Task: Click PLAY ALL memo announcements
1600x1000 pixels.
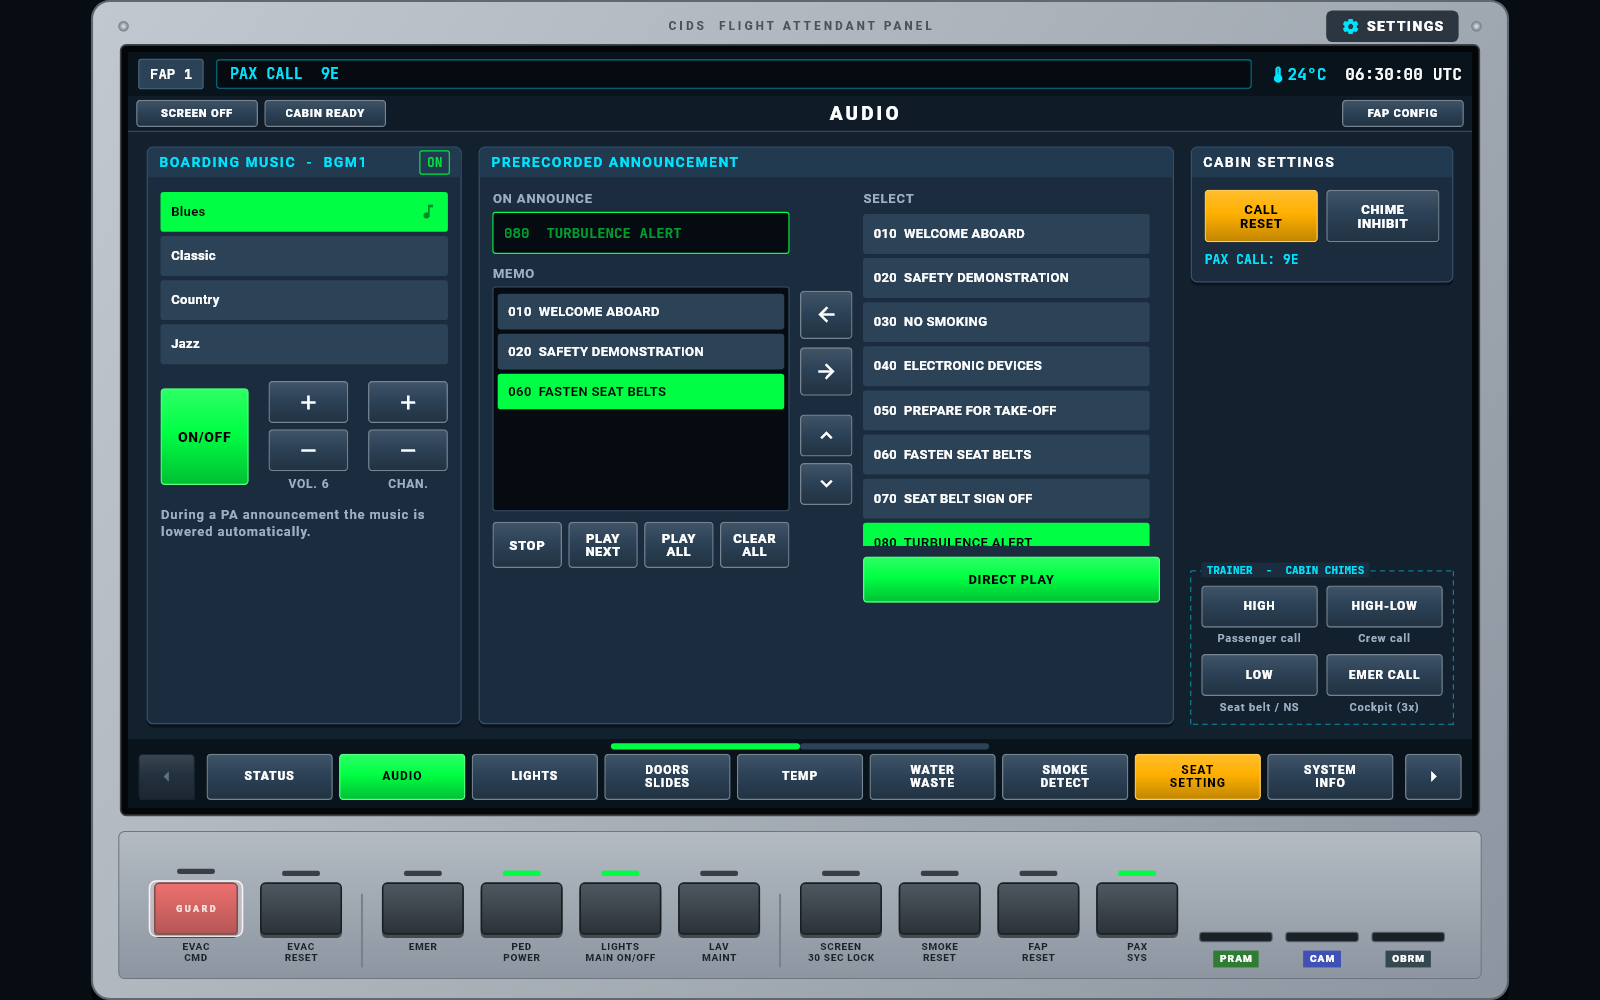Action: point(679,545)
